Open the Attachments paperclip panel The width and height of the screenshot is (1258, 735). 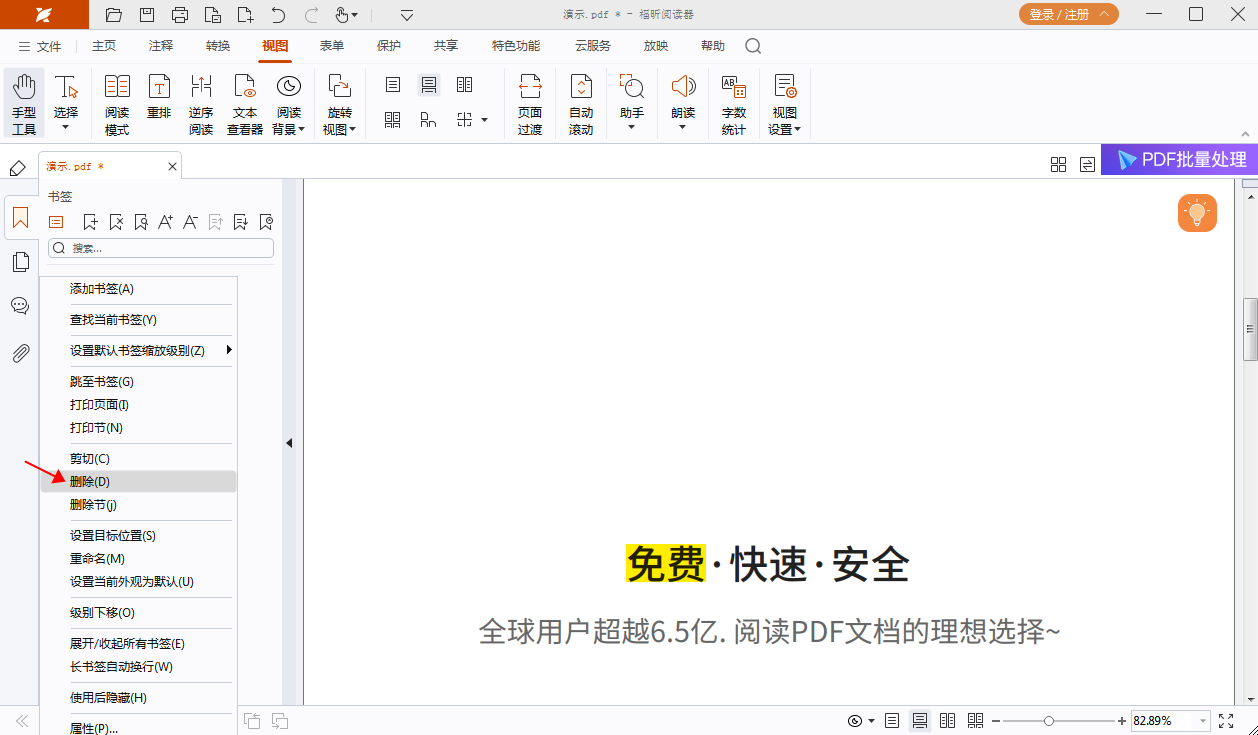[x=20, y=352]
